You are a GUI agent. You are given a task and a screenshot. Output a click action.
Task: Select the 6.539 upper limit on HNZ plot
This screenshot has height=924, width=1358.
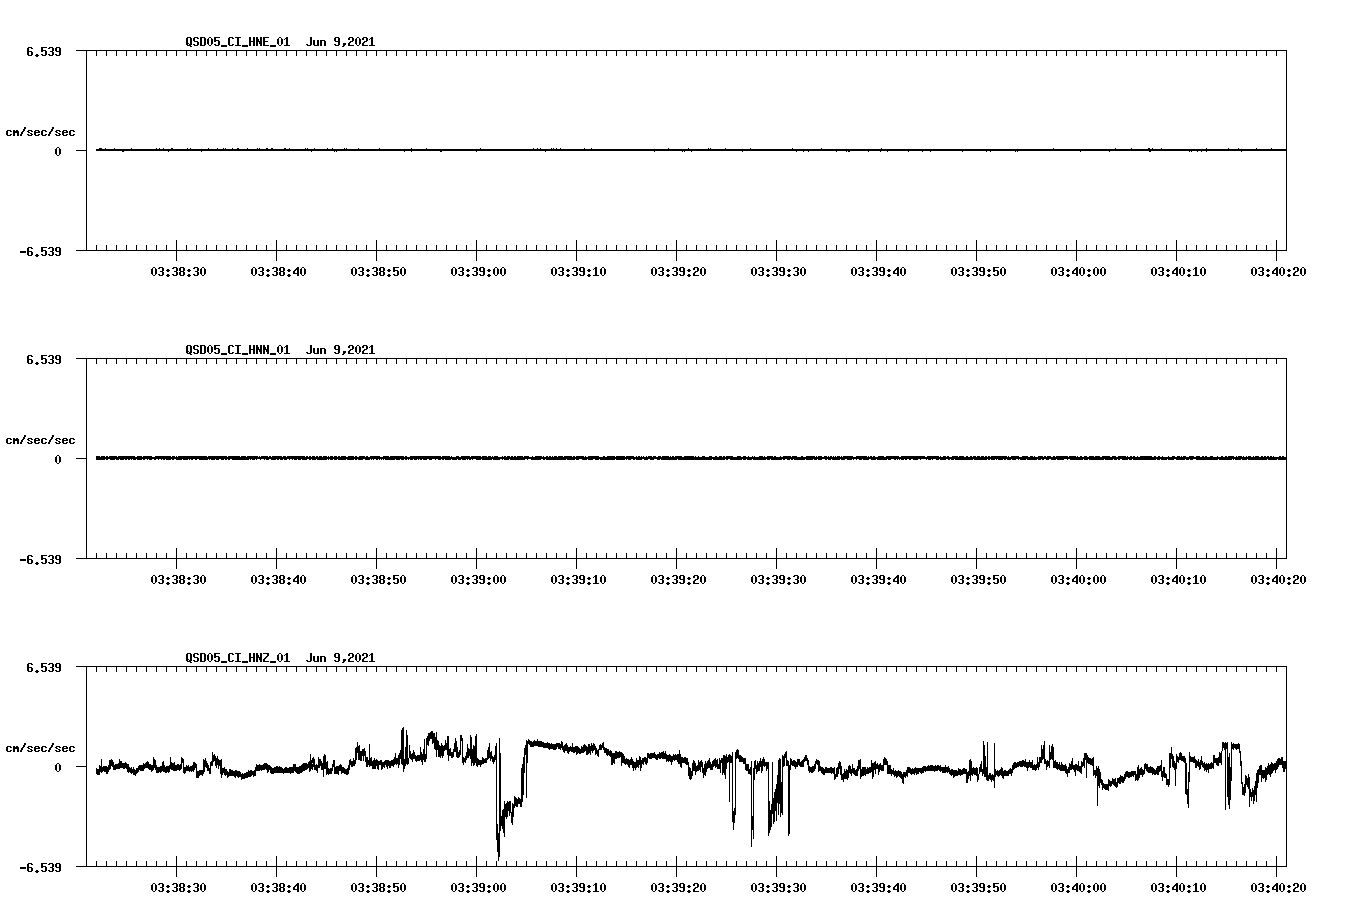point(43,667)
